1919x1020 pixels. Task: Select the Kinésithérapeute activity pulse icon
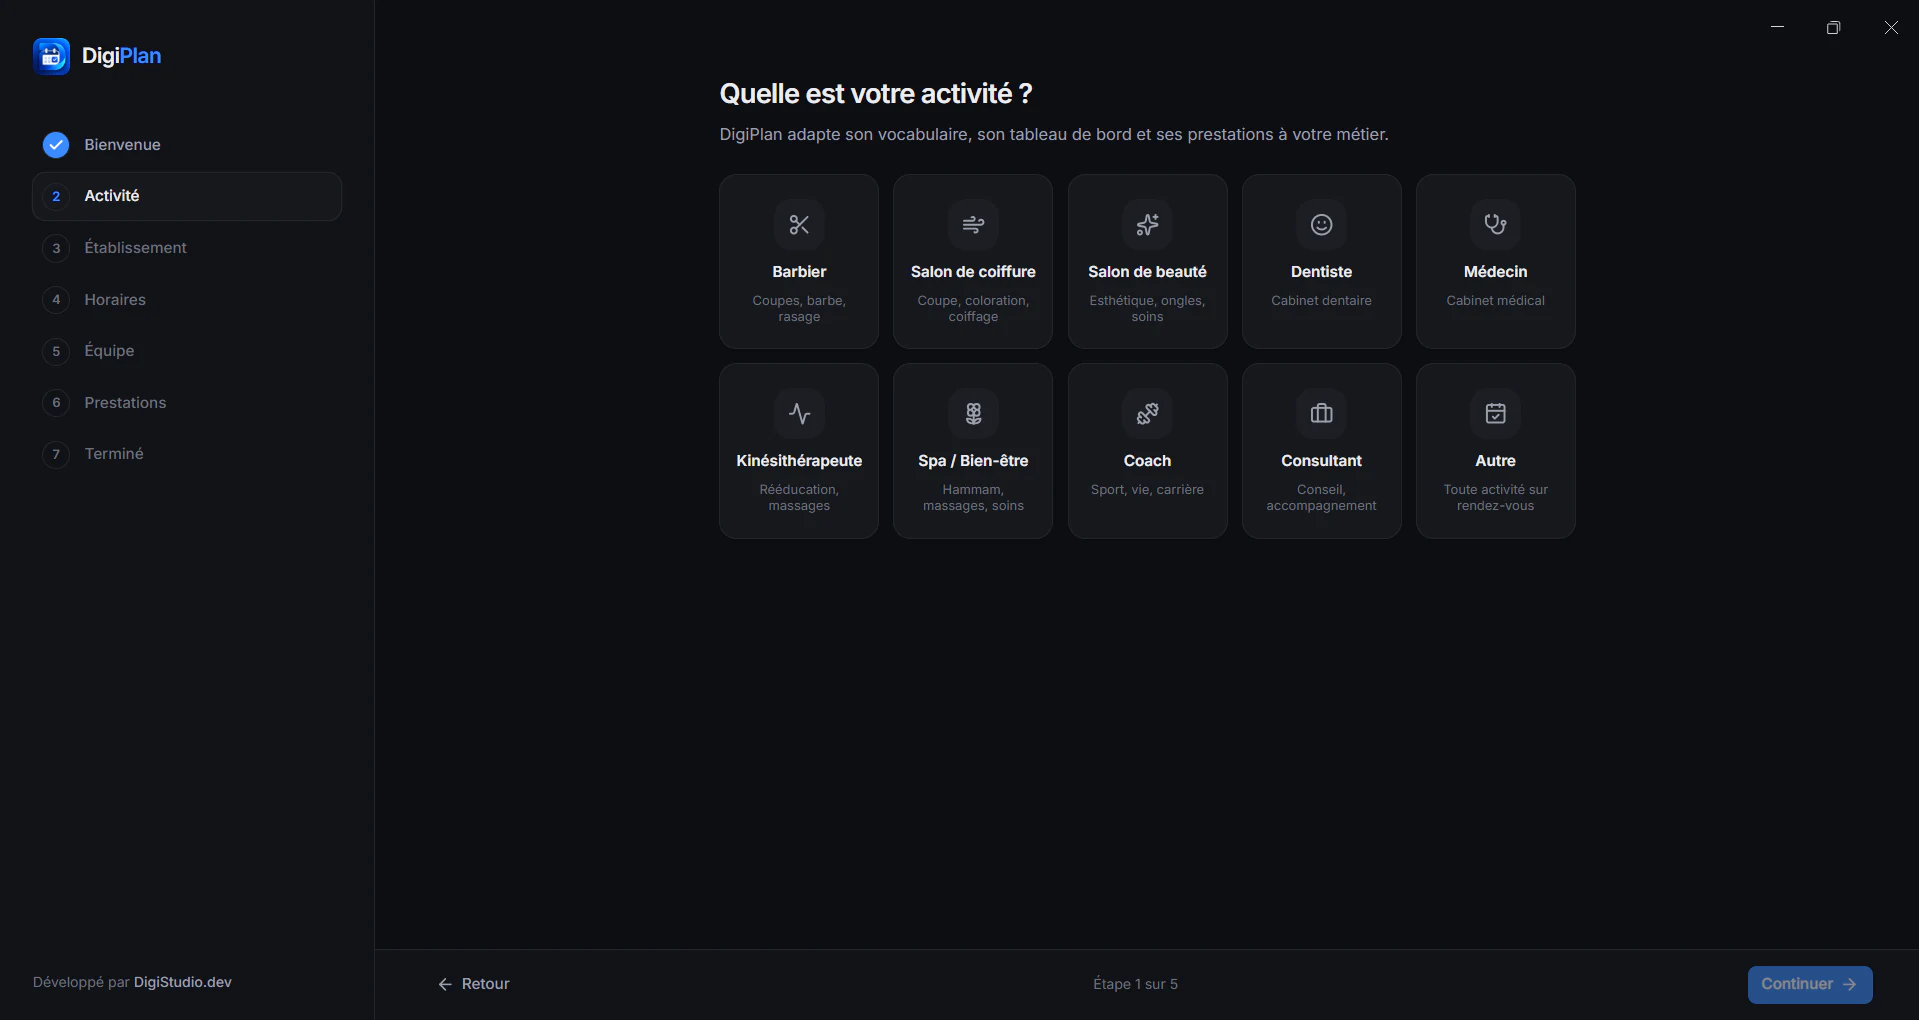point(799,414)
